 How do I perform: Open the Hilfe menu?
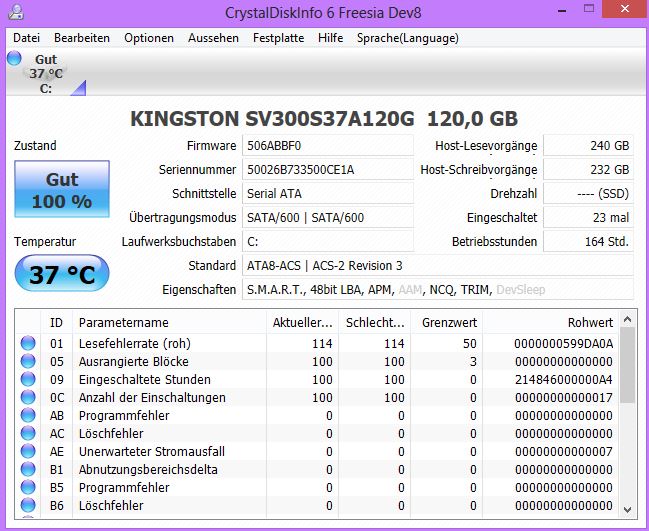pyautogui.click(x=330, y=38)
